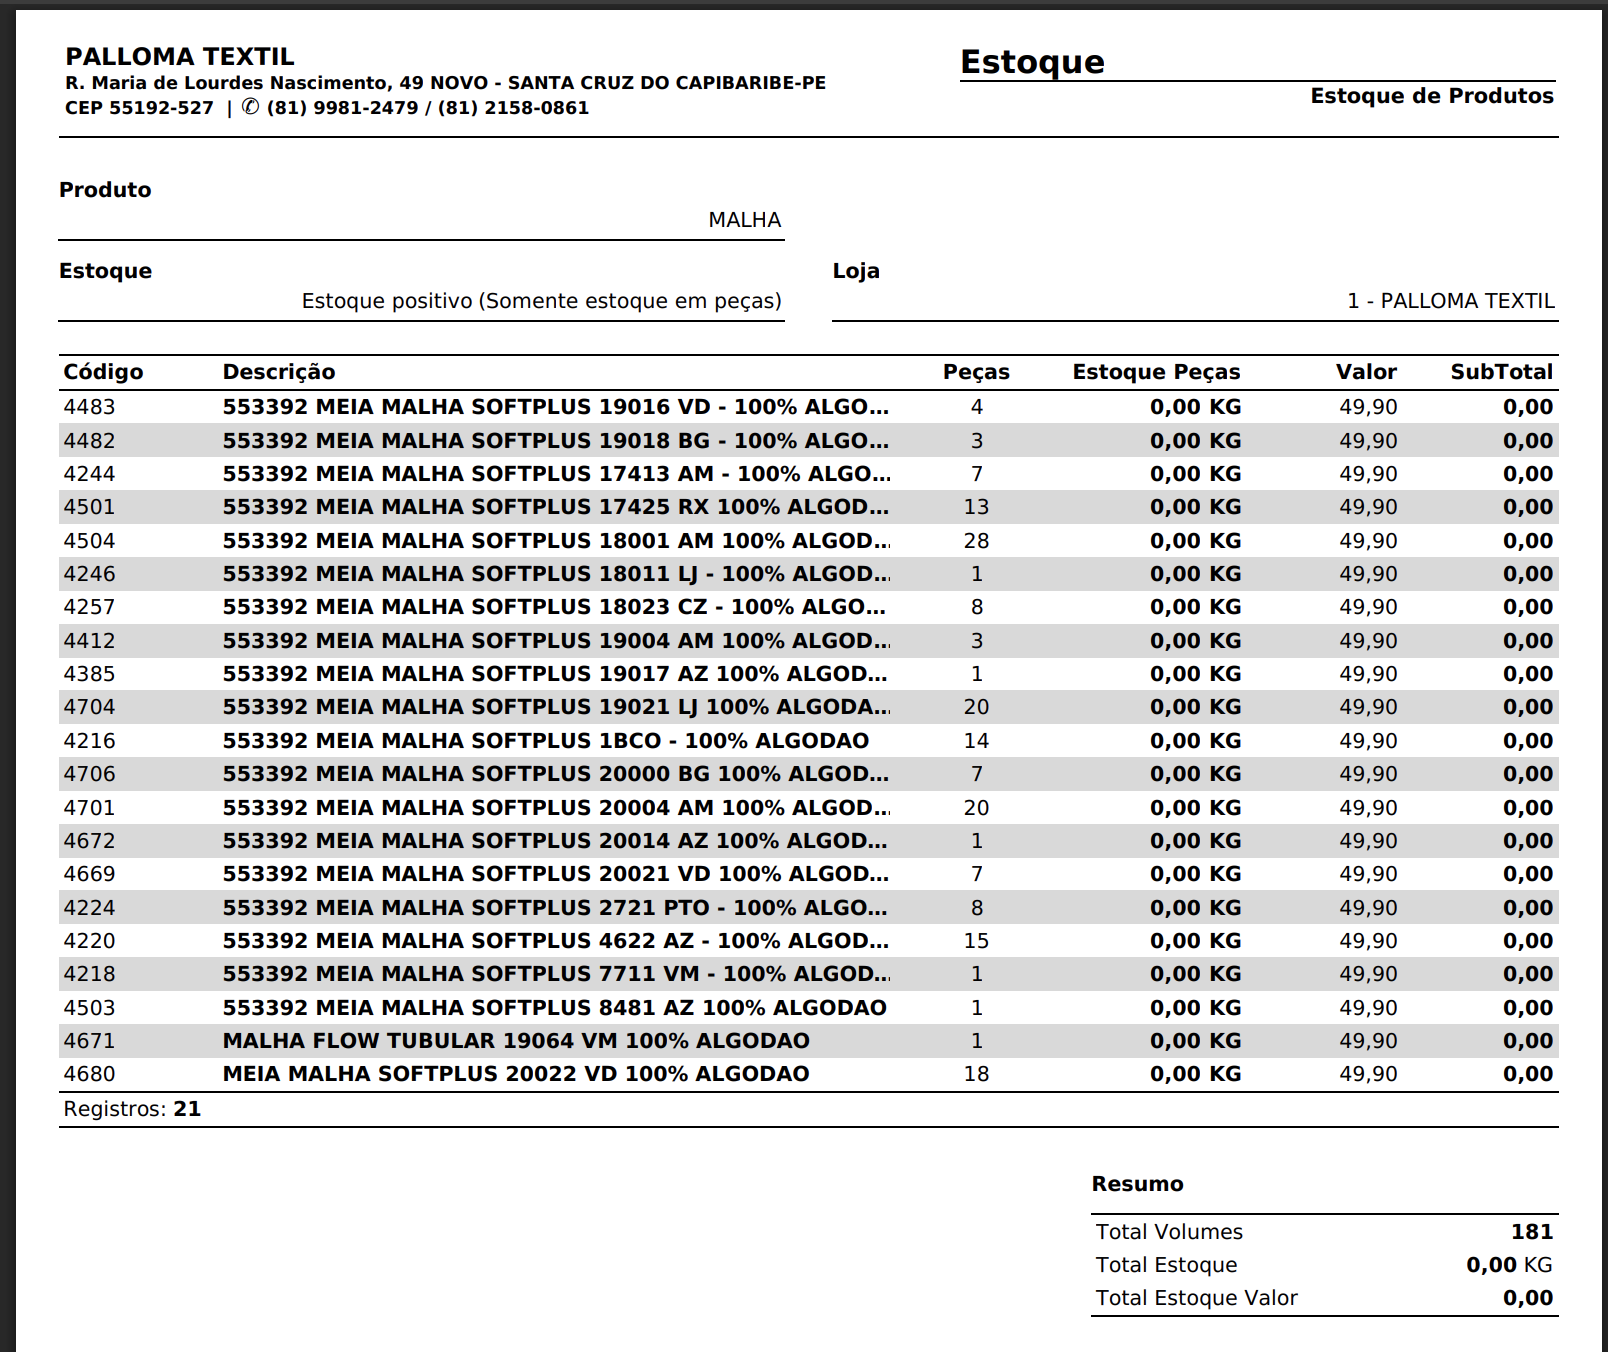Click the Total Volumes value 181

(x=1531, y=1232)
